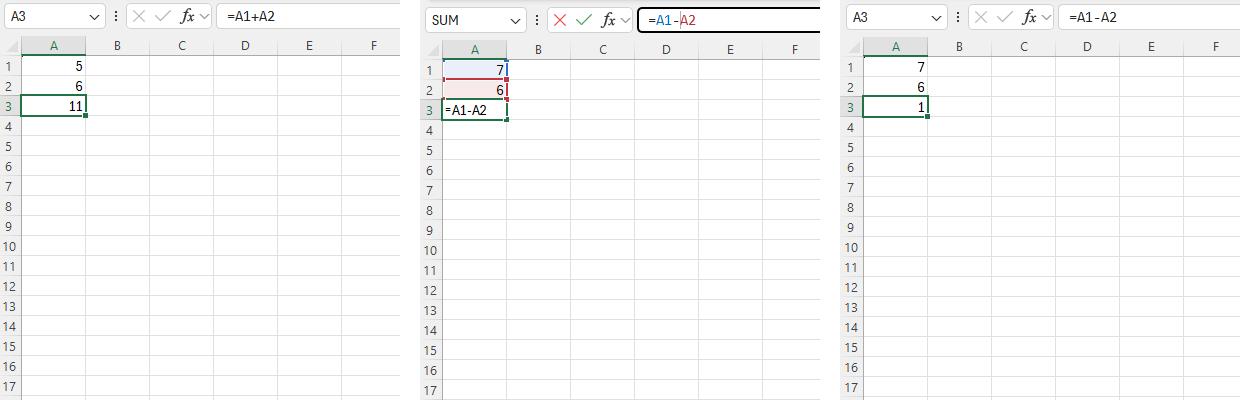
Task: Open the Name Box dropdown in leftmost spreadsheet
Action: click(94, 17)
